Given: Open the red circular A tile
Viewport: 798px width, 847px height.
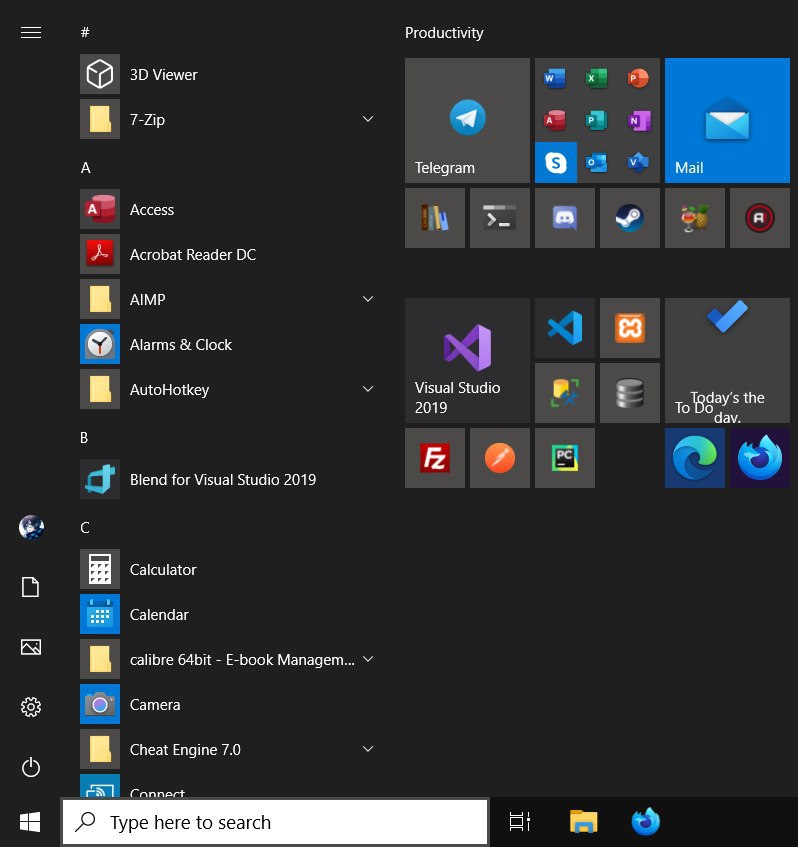Looking at the screenshot, I should (x=760, y=218).
